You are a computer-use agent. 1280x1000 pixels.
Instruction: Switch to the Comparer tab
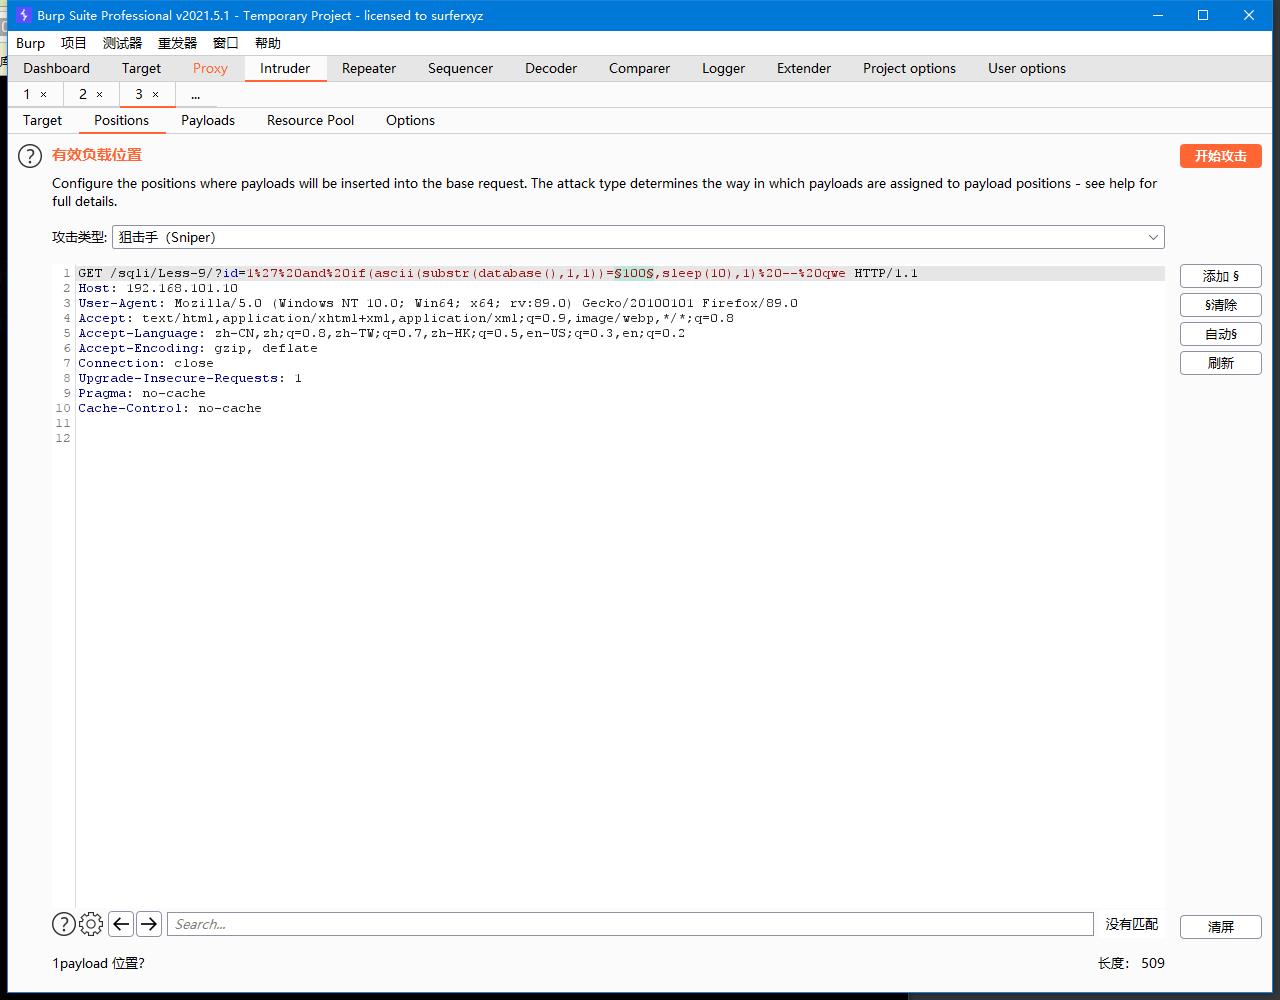[639, 68]
